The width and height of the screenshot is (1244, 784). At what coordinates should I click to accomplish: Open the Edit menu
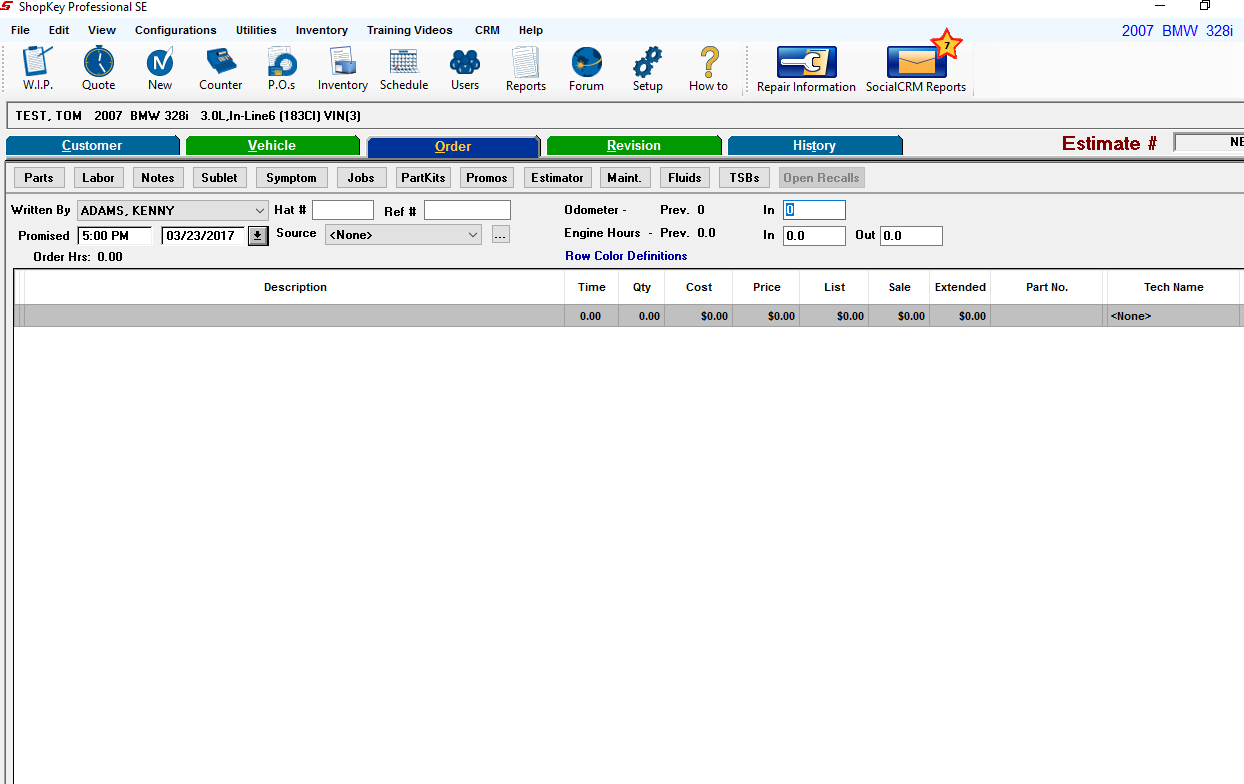pyautogui.click(x=59, y=30)
